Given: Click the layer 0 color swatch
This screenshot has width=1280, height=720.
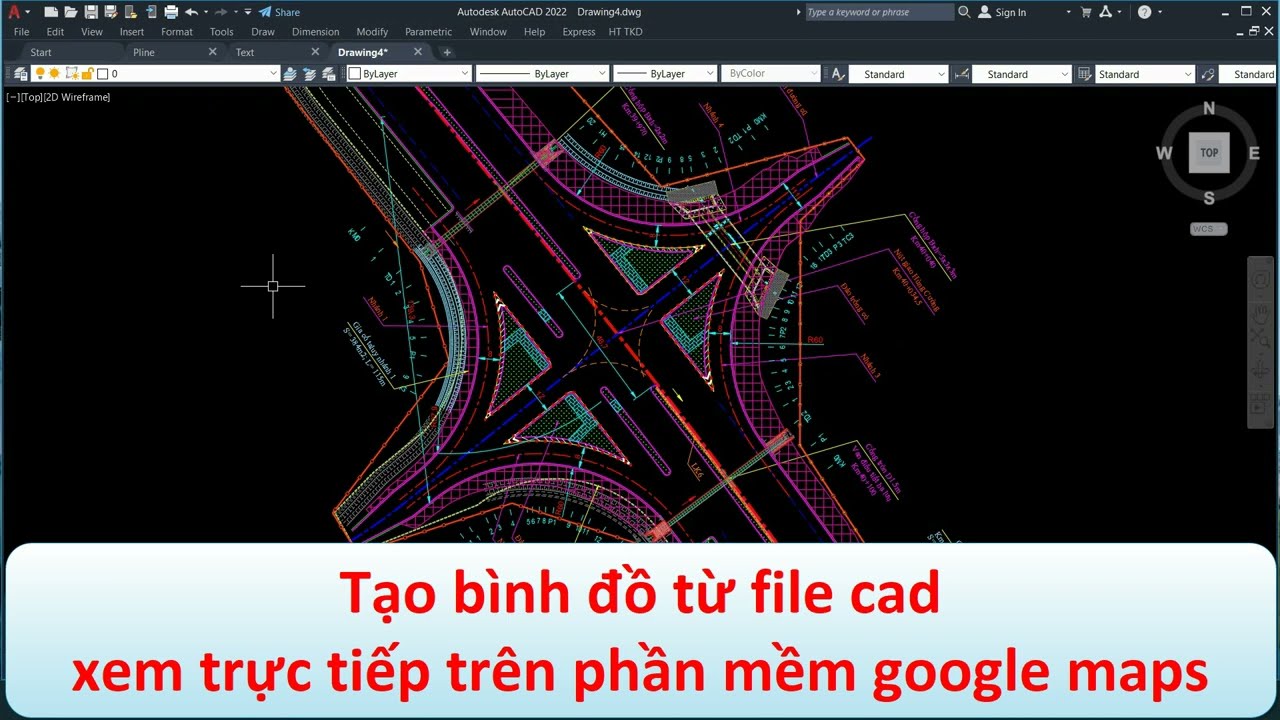Looking at the screenshot, I should [102, 74].
